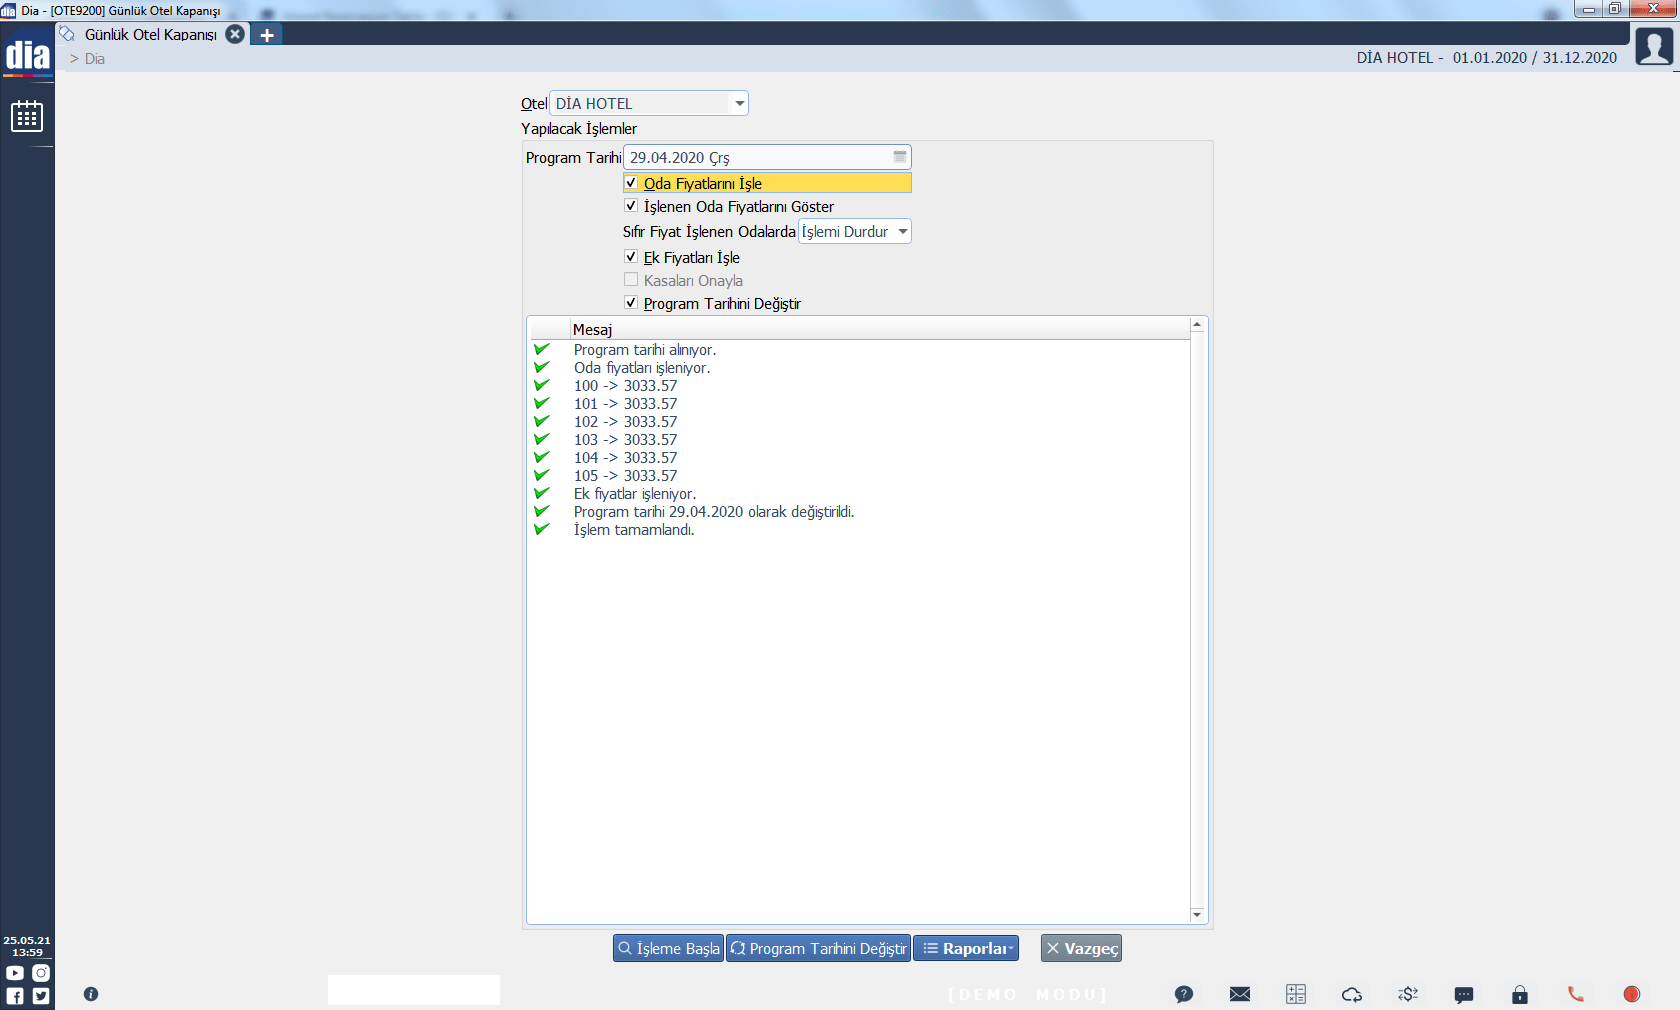Open the Twitter link icon

[41, 996]
